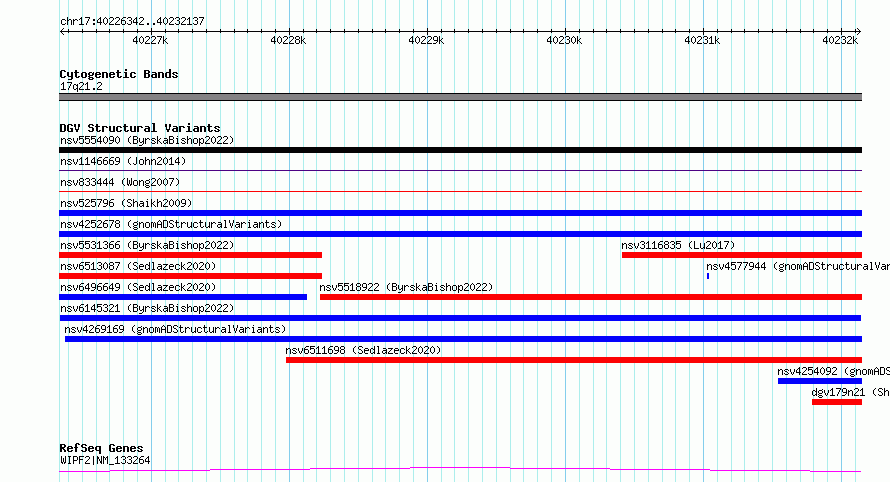Click the black nsv5554090 variant bar
The width and height of the screenshot is (890, 482).
pos(460,150)
